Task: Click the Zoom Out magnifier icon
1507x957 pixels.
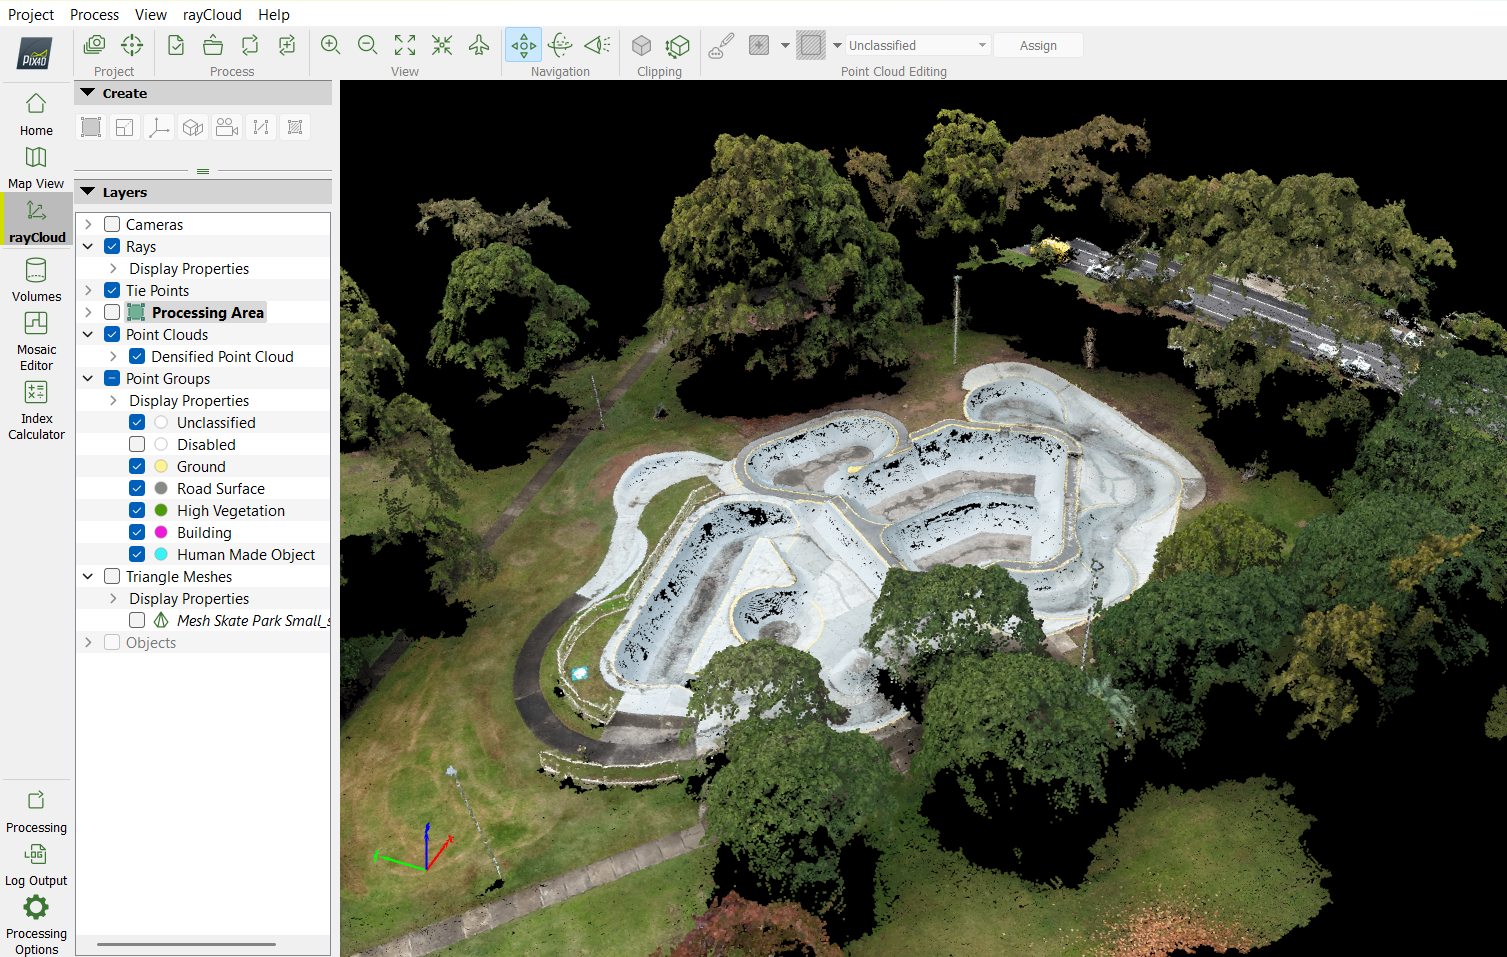Action: click(x=368, y=45)
